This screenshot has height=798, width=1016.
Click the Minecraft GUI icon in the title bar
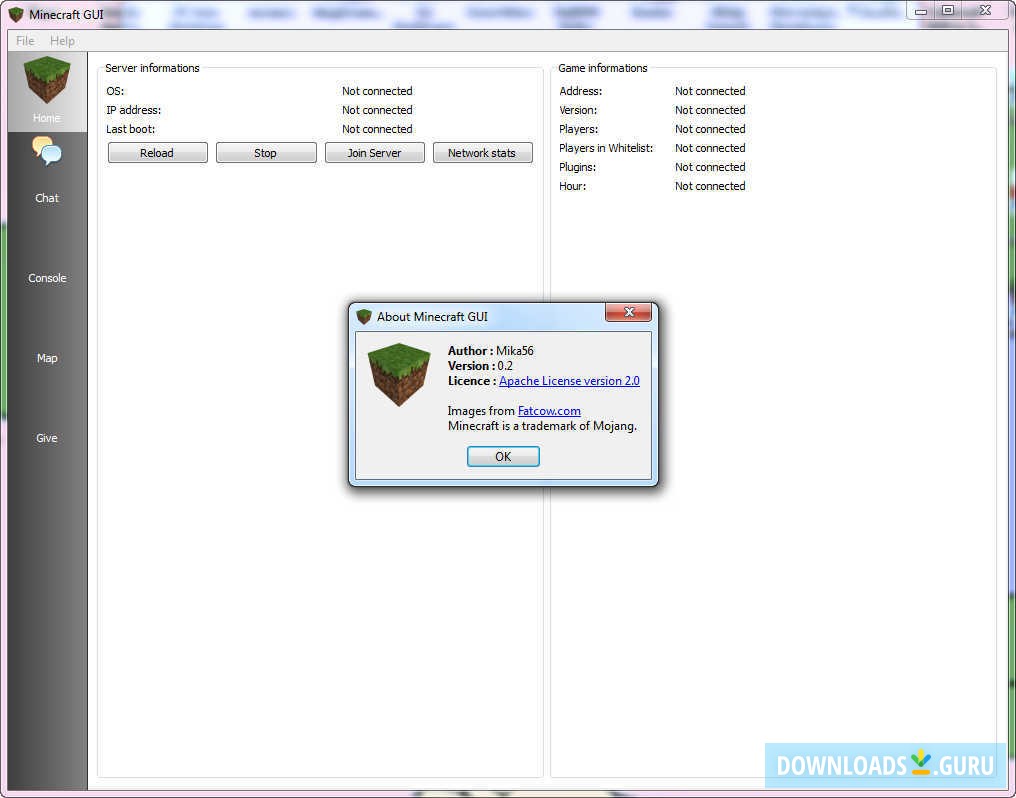[15, 14]
